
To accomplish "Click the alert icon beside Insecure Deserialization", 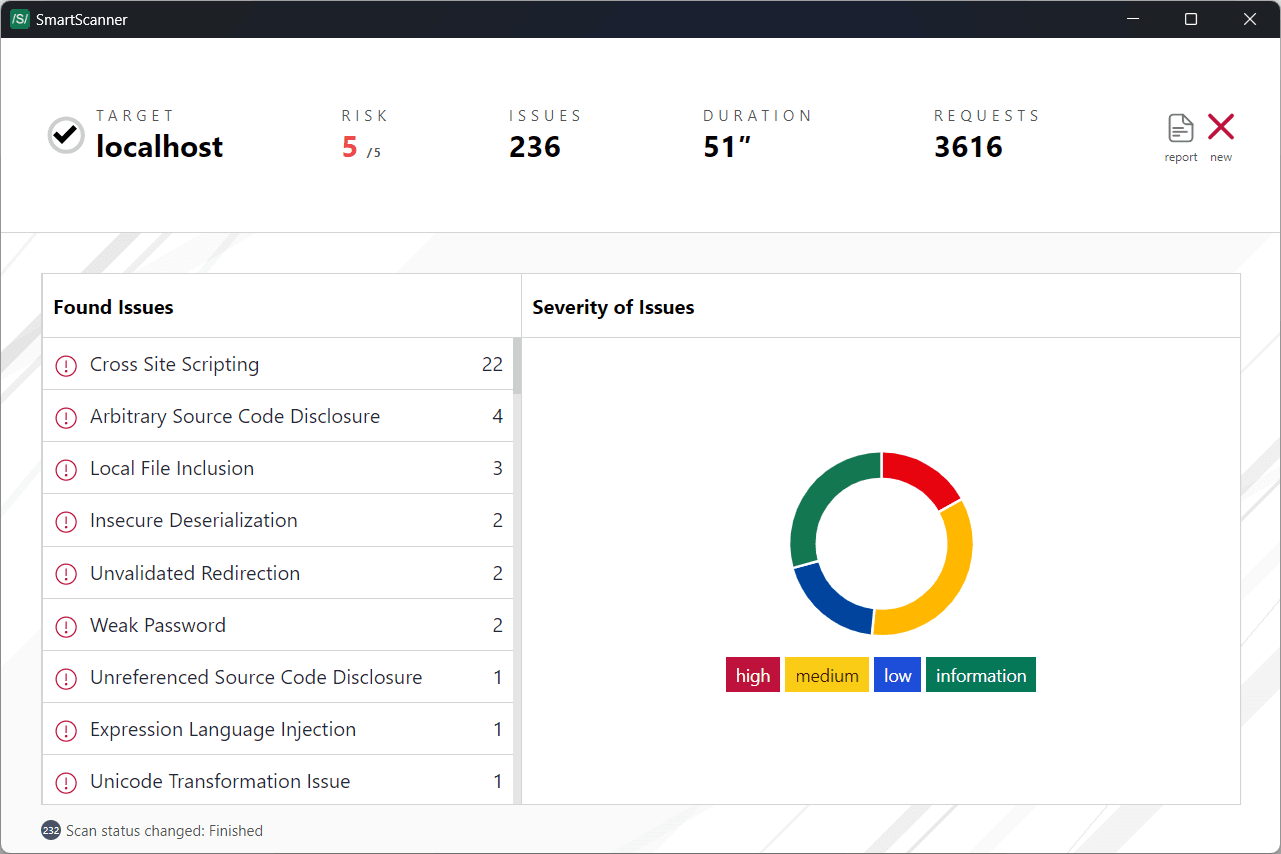I will (66, 521).
